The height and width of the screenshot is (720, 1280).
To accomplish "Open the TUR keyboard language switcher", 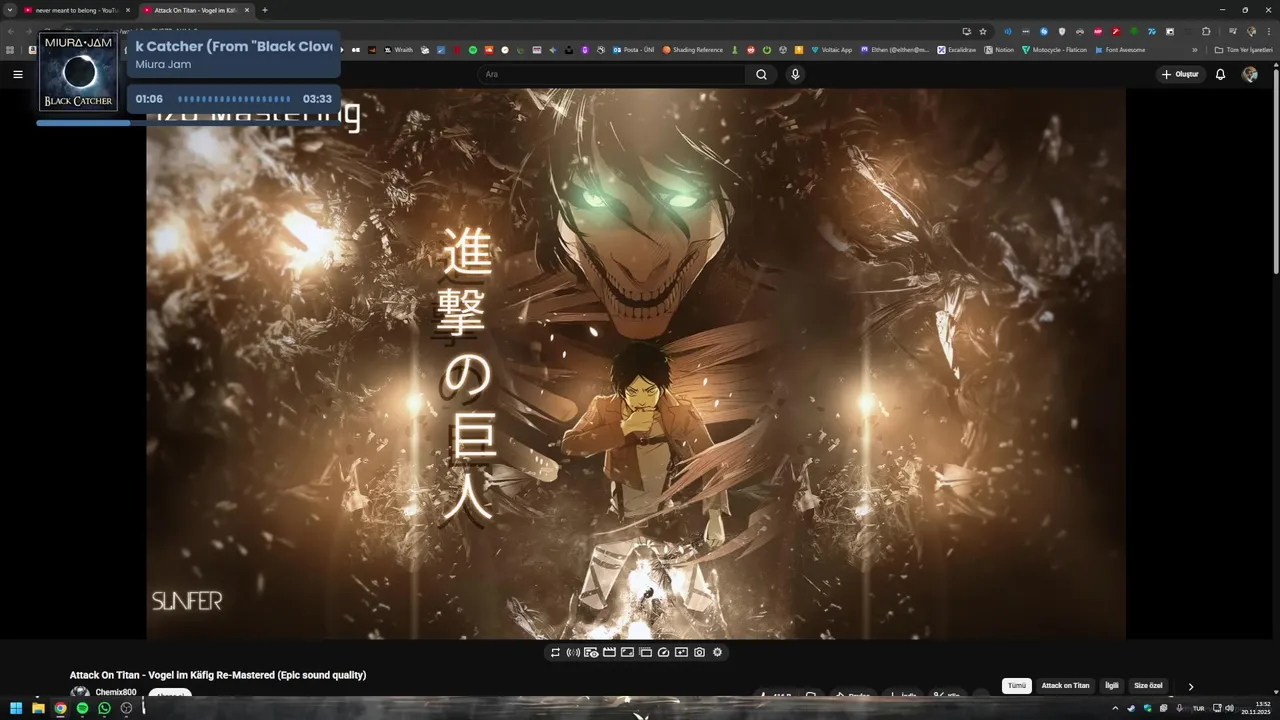I will (1198, 708).
